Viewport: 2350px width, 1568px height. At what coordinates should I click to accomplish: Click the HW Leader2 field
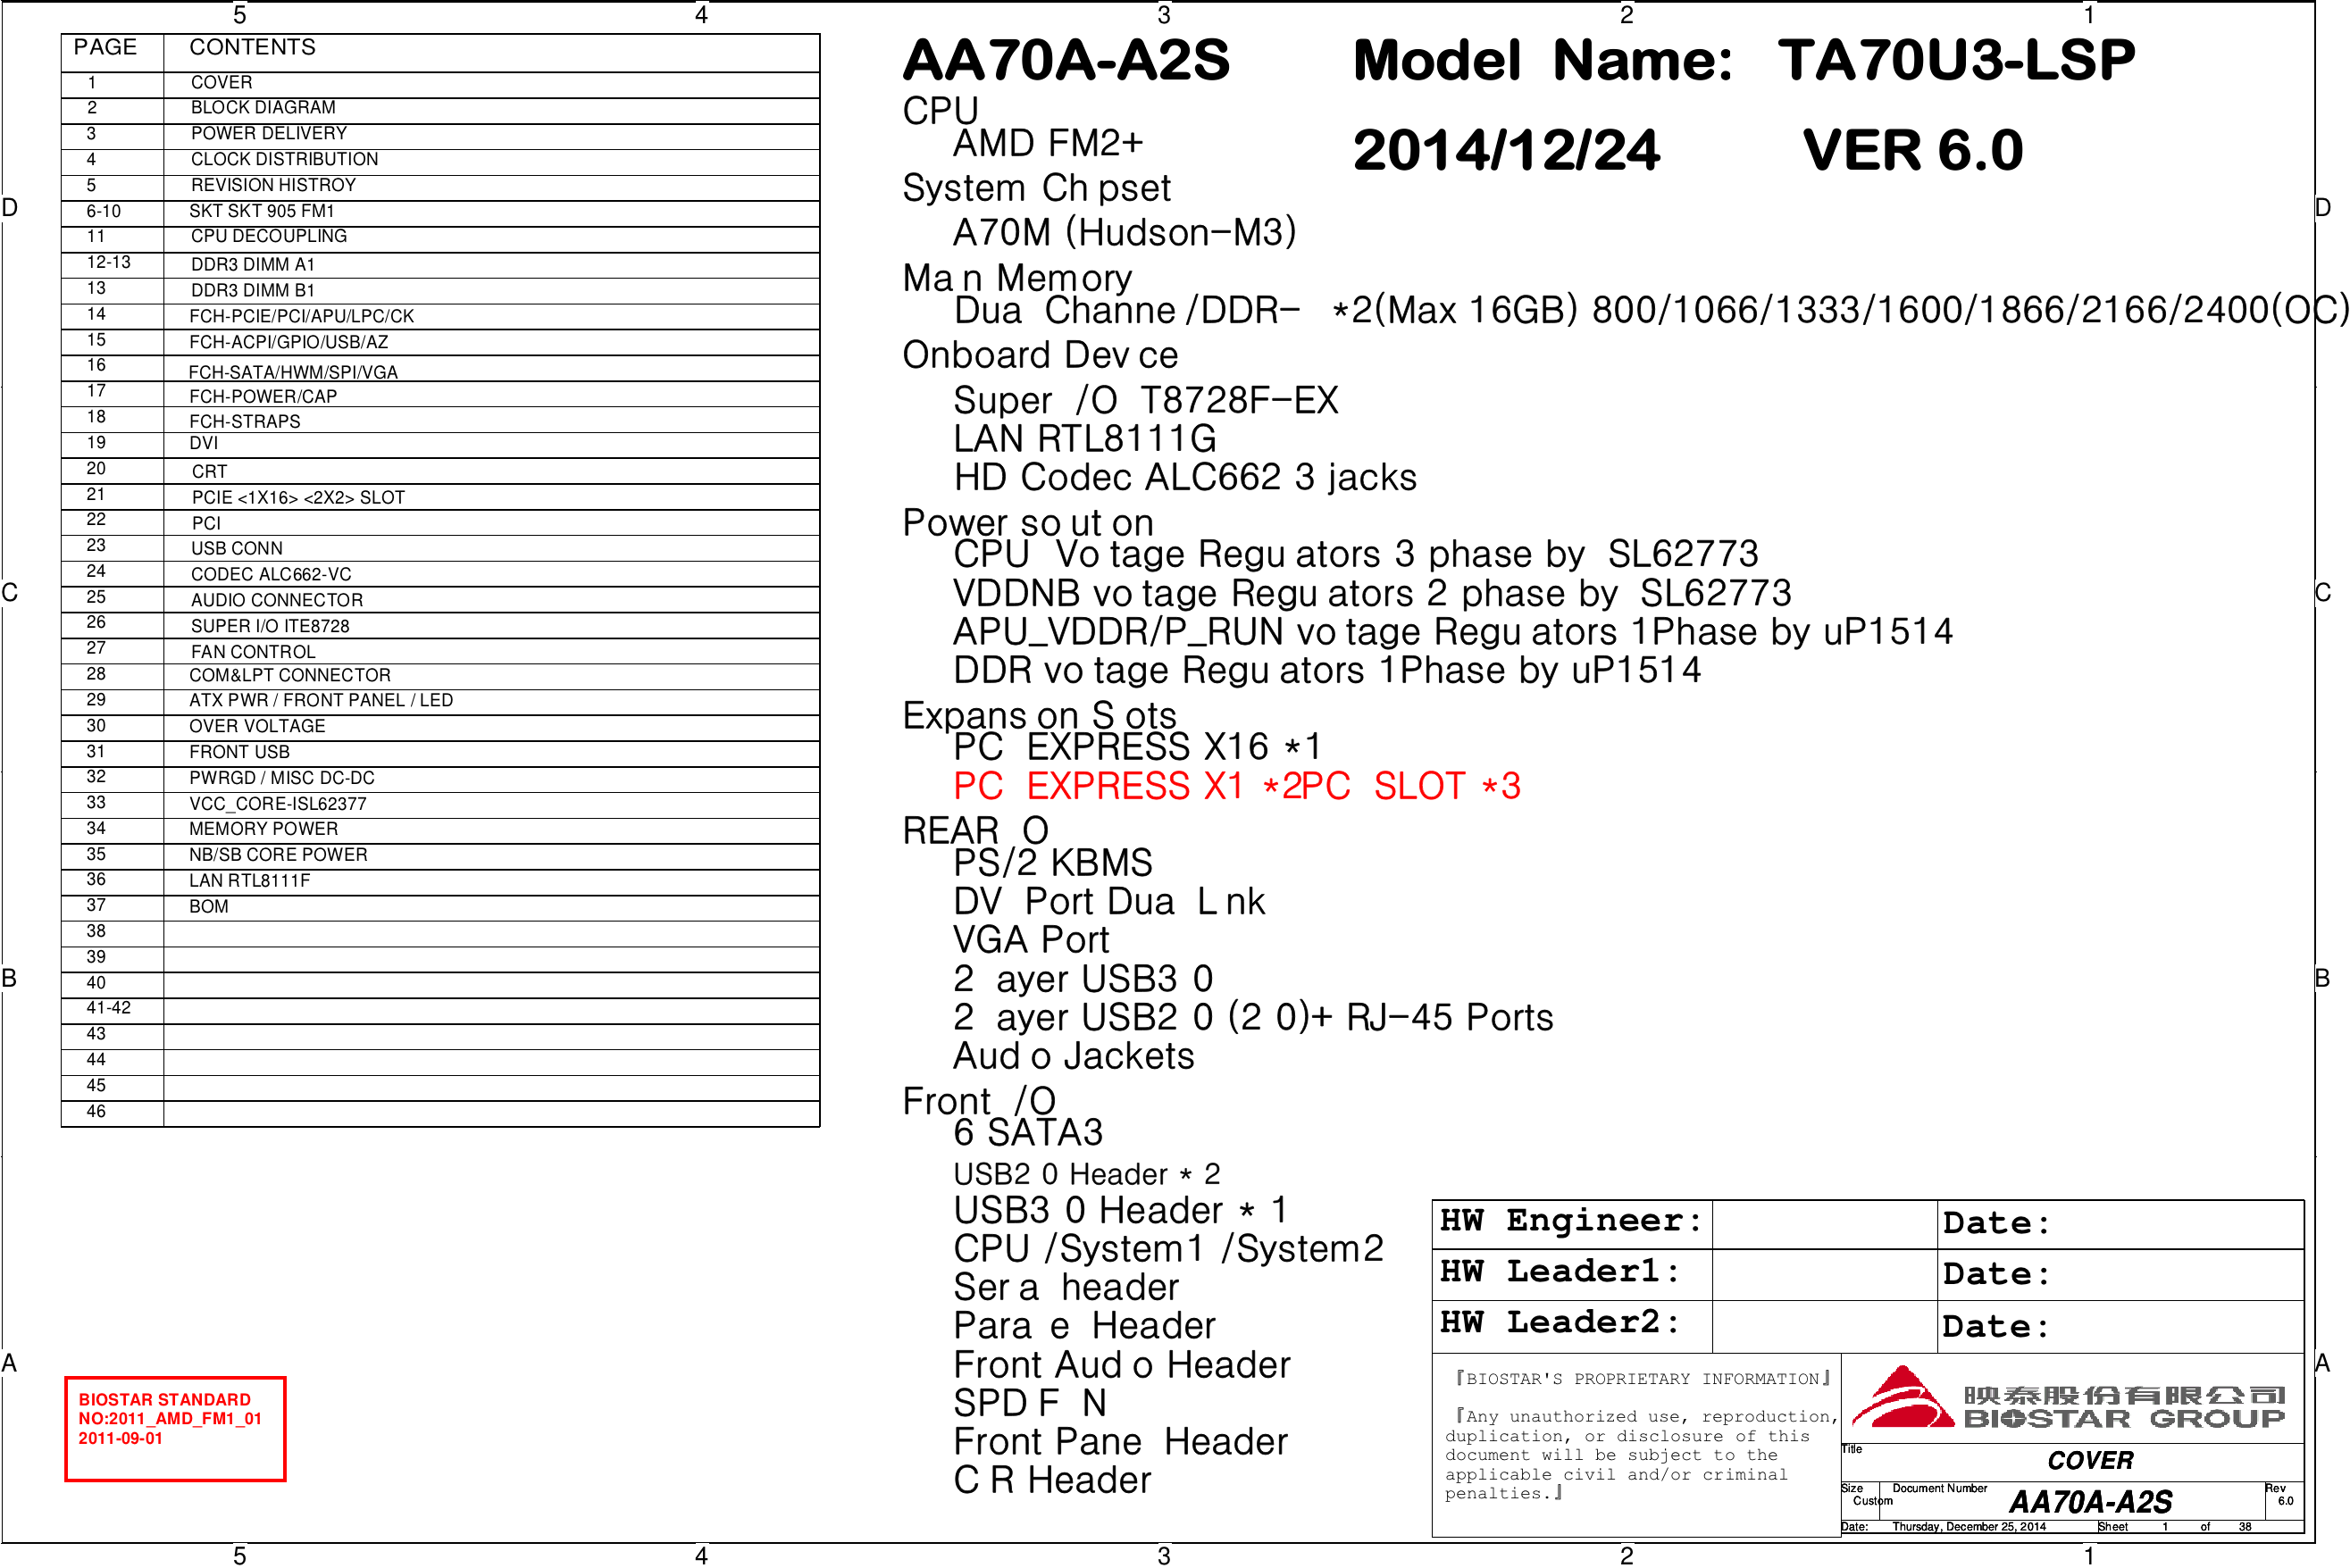pyautogui.click(x=1824, y=1328)
